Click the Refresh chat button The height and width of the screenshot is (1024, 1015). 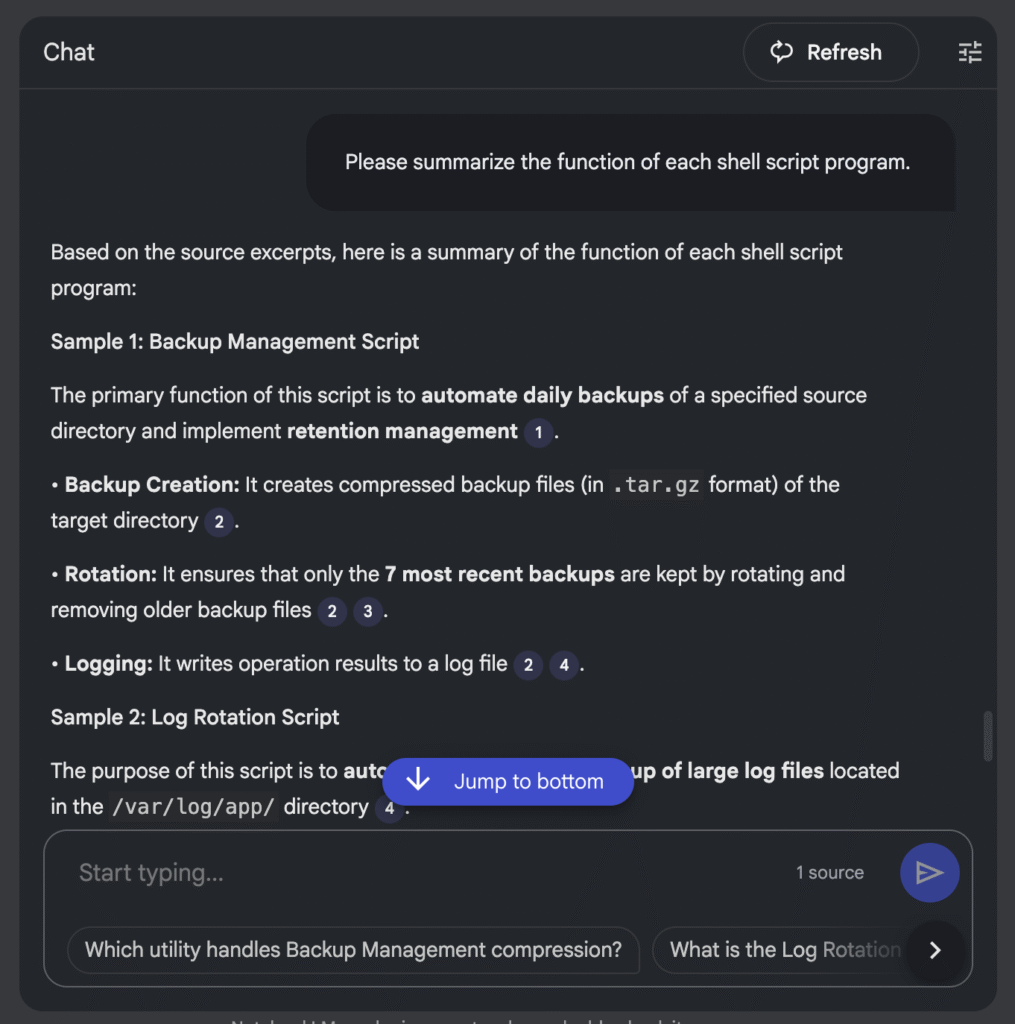830,53
